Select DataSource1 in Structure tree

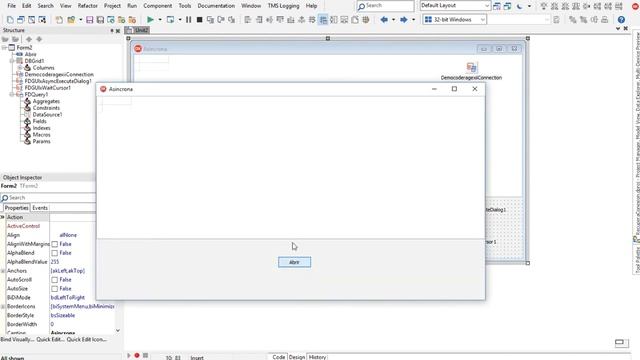coord(47,115)
